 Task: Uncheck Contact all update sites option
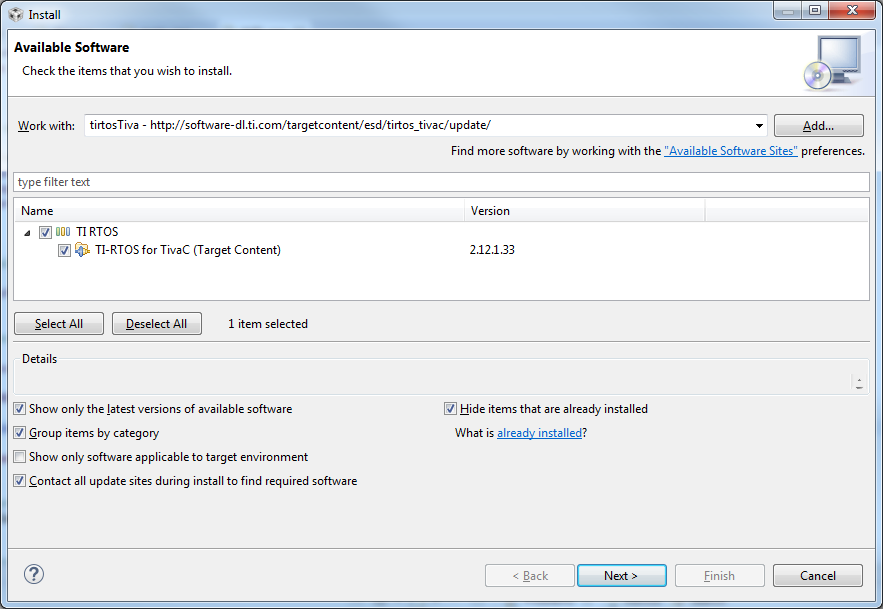coord(21,481)
